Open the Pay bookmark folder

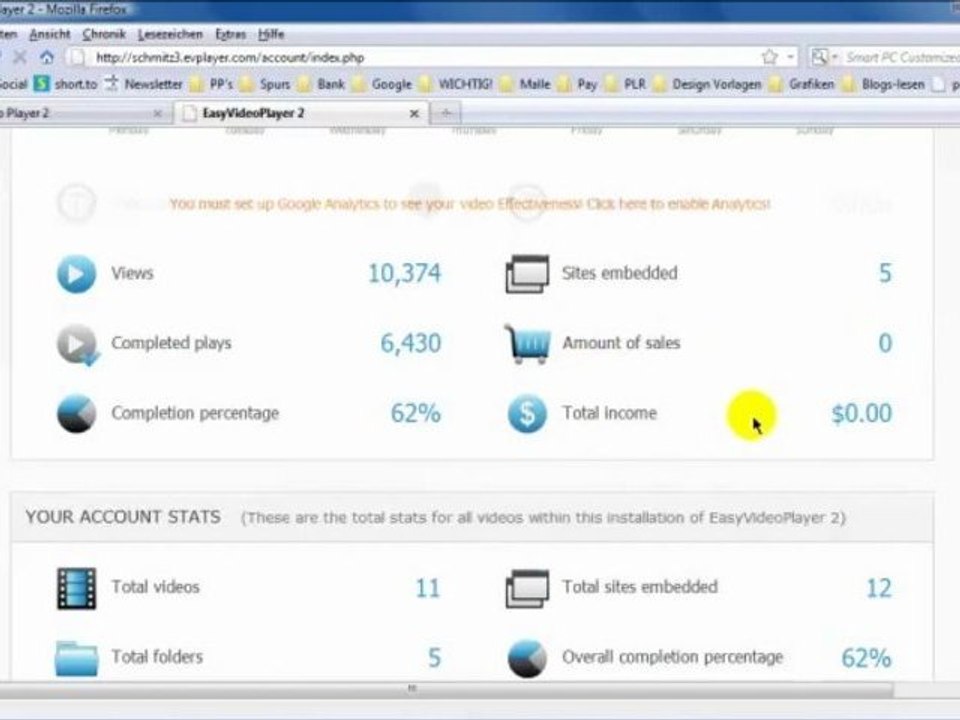577,84
